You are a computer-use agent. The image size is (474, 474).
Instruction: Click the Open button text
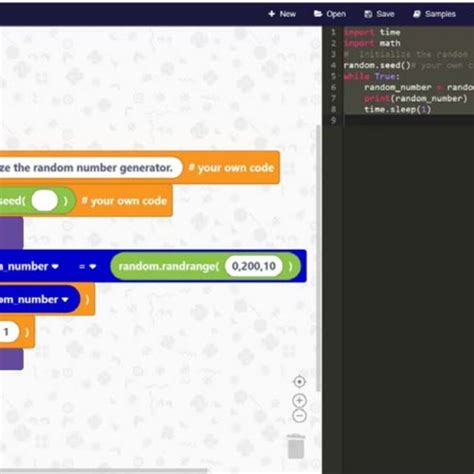(336, 14)
